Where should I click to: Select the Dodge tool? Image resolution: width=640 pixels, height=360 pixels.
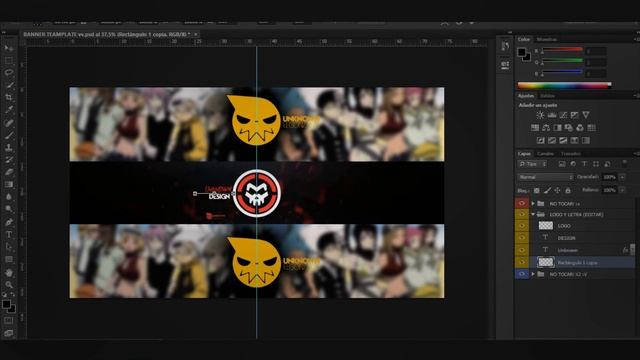click(x=9, y=209)
